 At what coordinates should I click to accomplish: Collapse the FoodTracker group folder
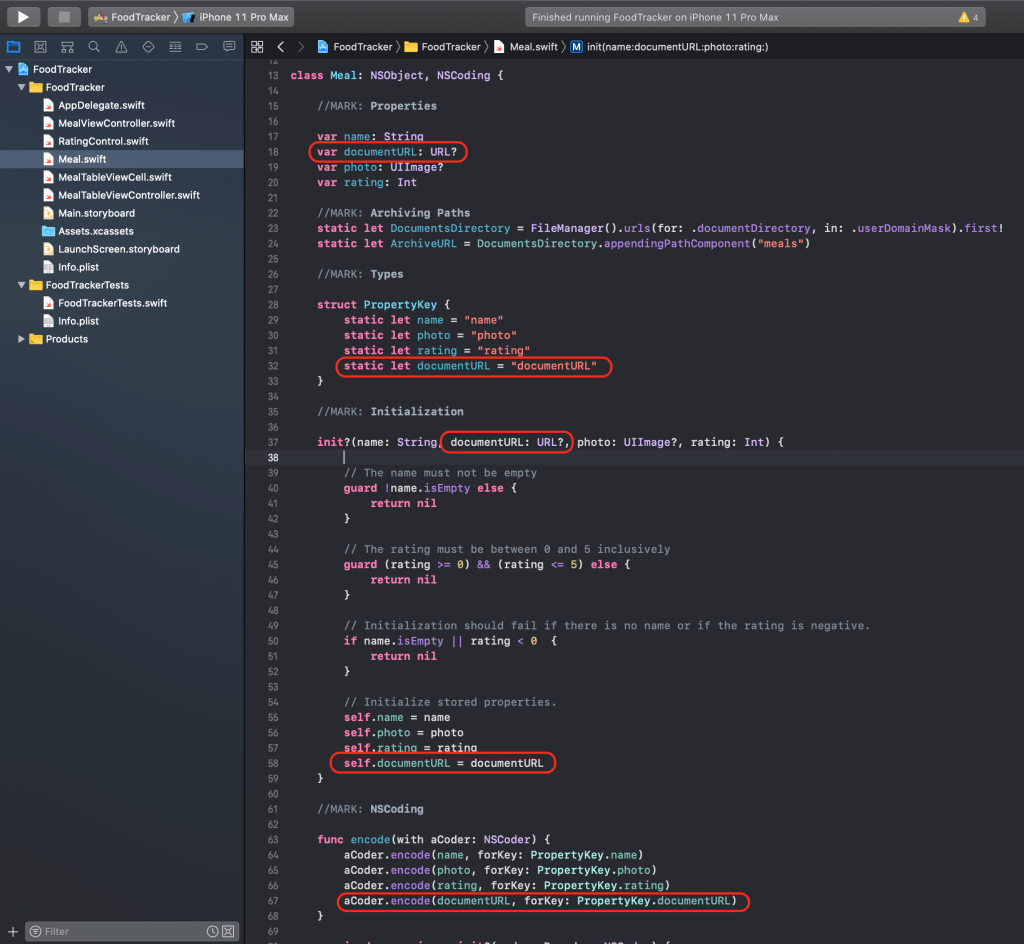coord(22,87)
